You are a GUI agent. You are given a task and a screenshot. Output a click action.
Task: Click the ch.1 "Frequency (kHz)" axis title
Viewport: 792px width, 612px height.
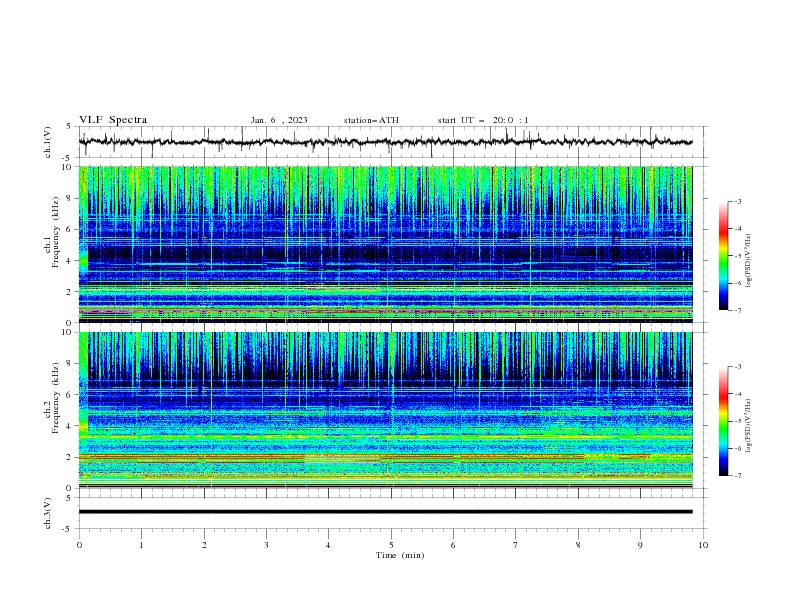pos(56,230)
